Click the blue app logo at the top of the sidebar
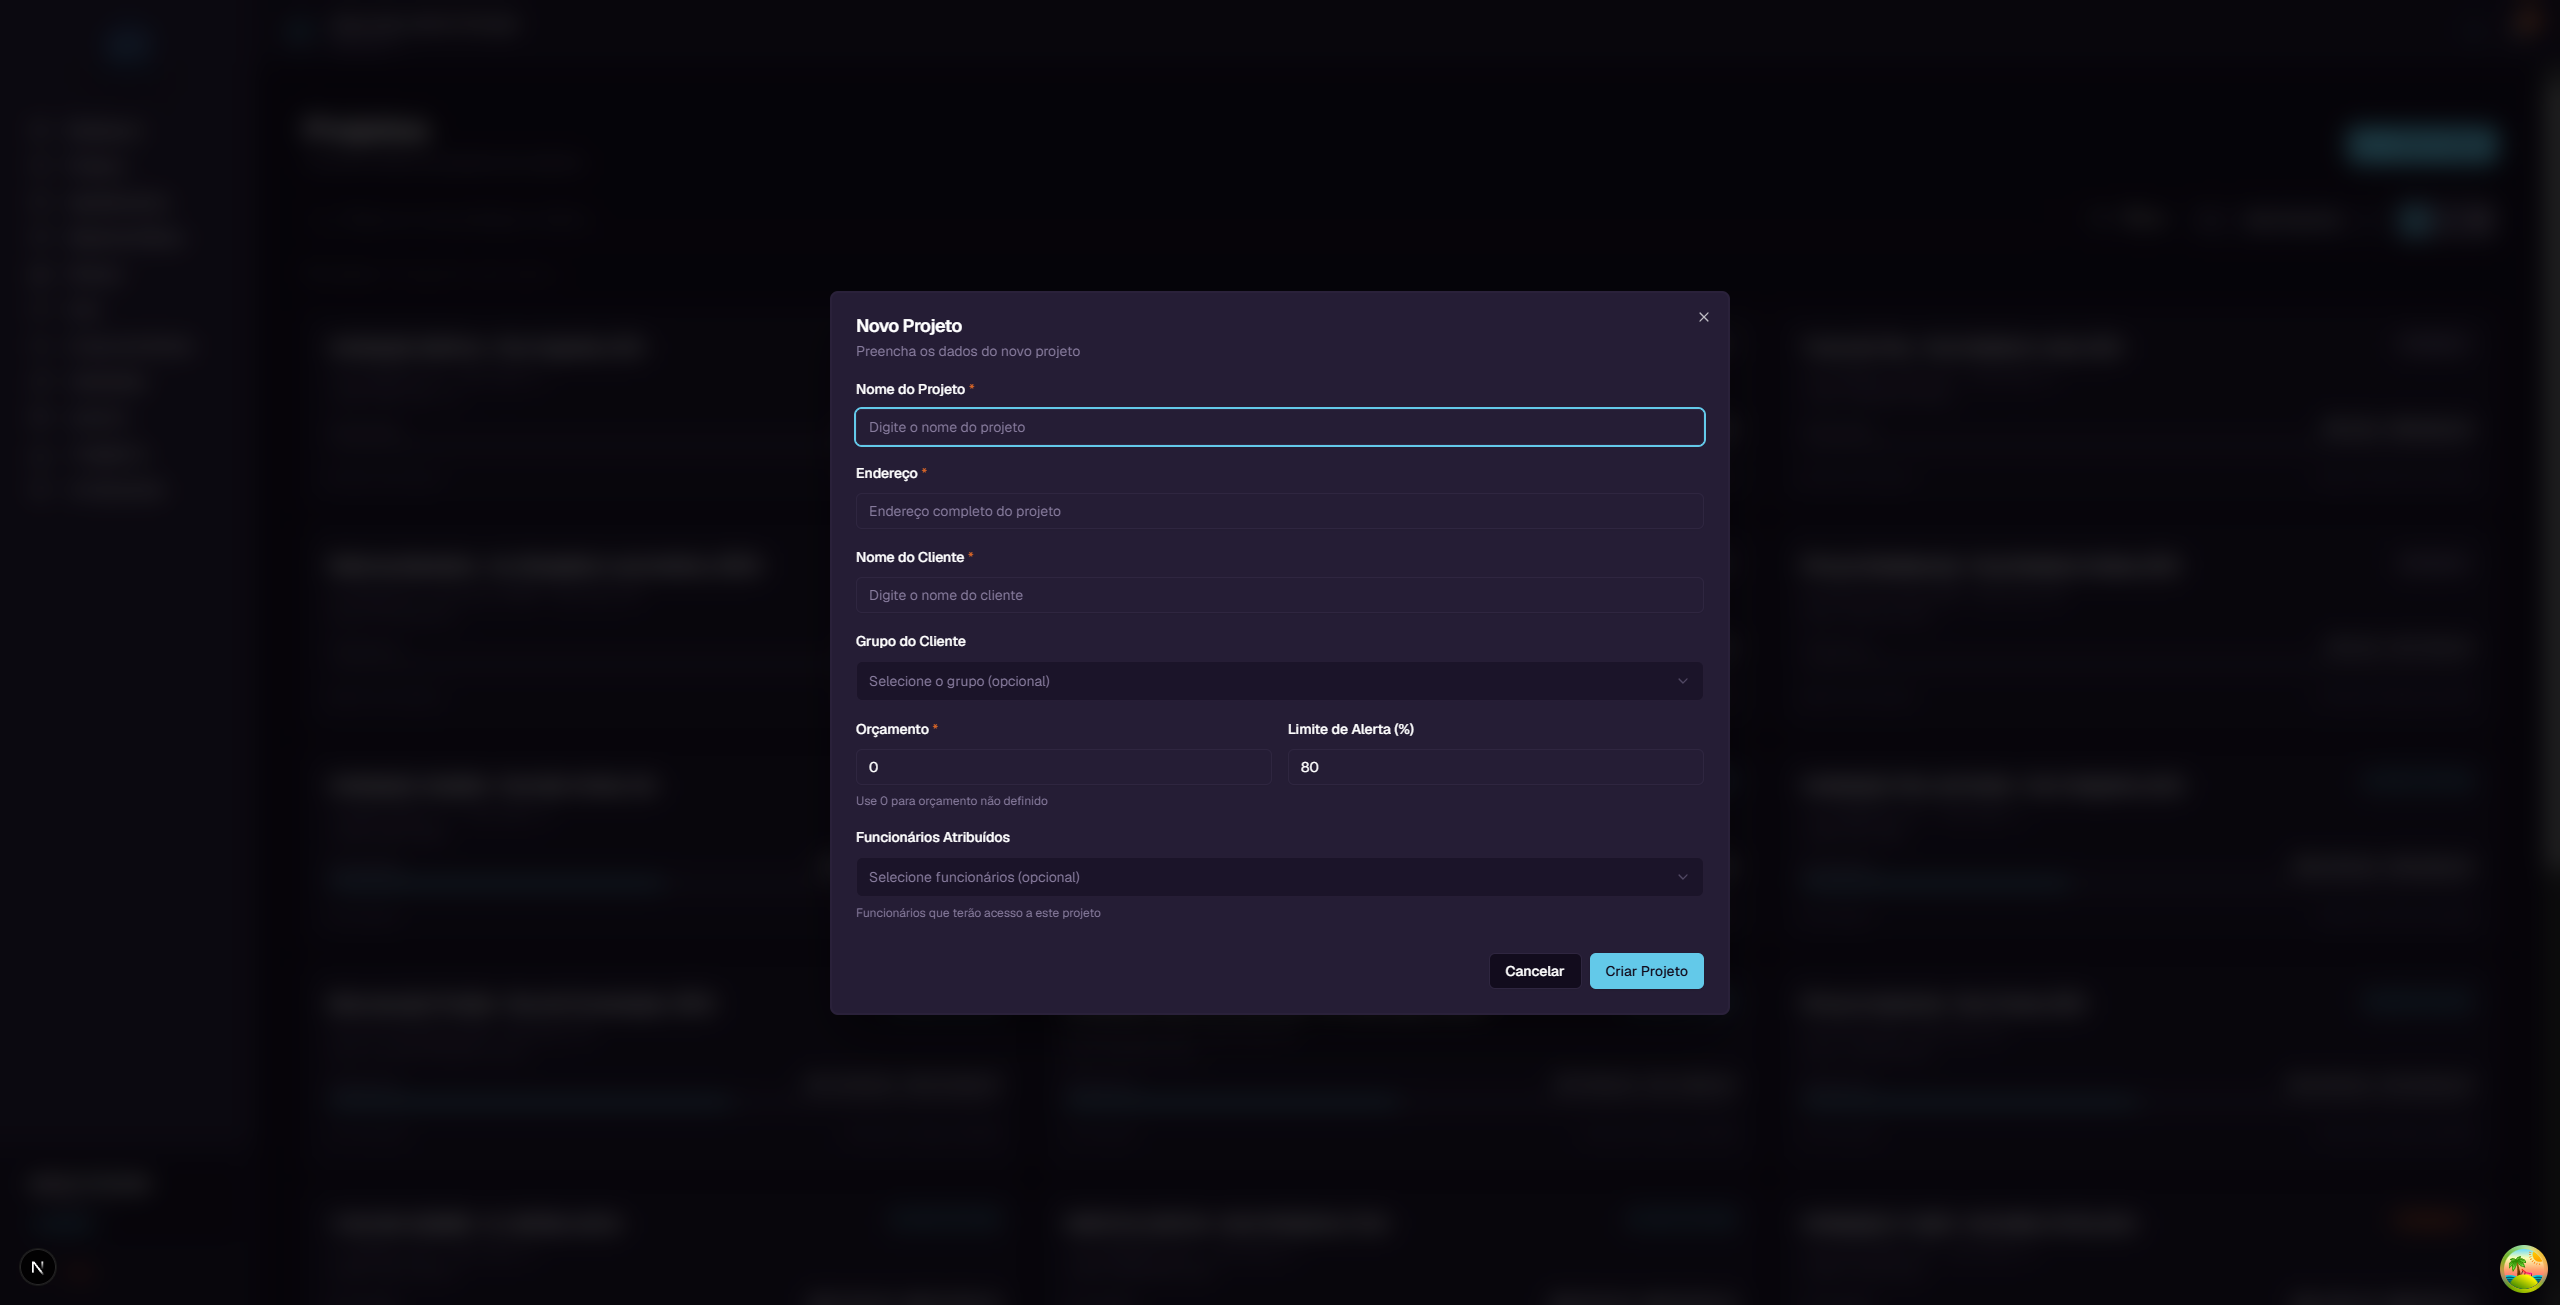 128,45
